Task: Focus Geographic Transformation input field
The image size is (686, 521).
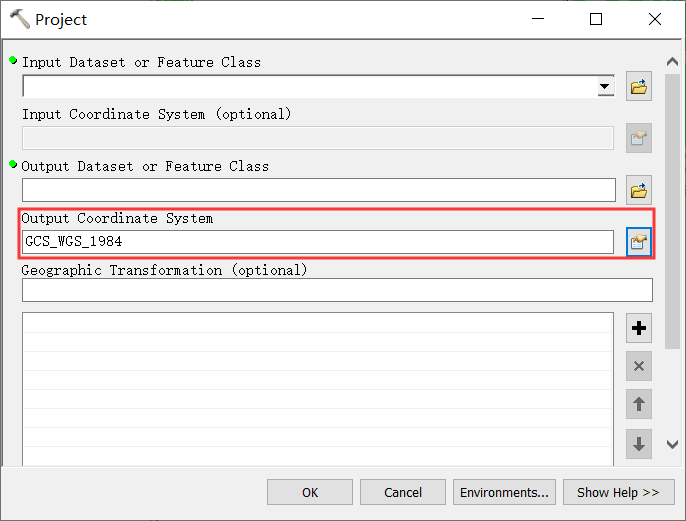Action: pos(337,290)
